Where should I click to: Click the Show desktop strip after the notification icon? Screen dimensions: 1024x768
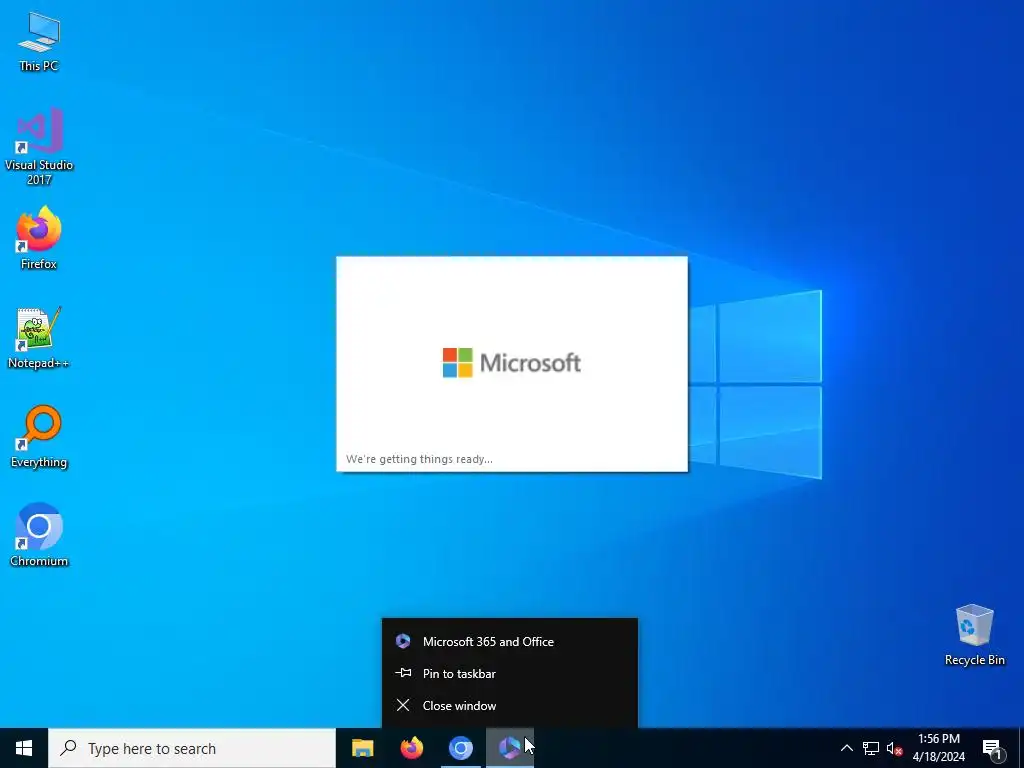click(x=1021, y=748)
